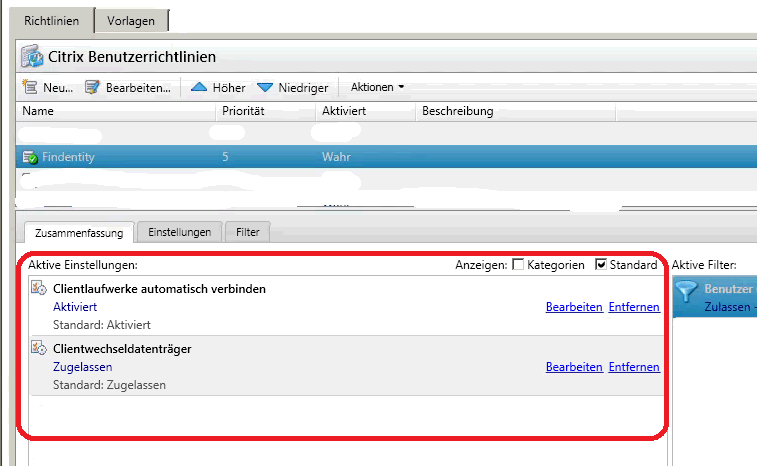Click the Zugelassen value under Clientwechseldatenträger
The width and height of the screenshot is (757, 466).
[x=83, y=367]
